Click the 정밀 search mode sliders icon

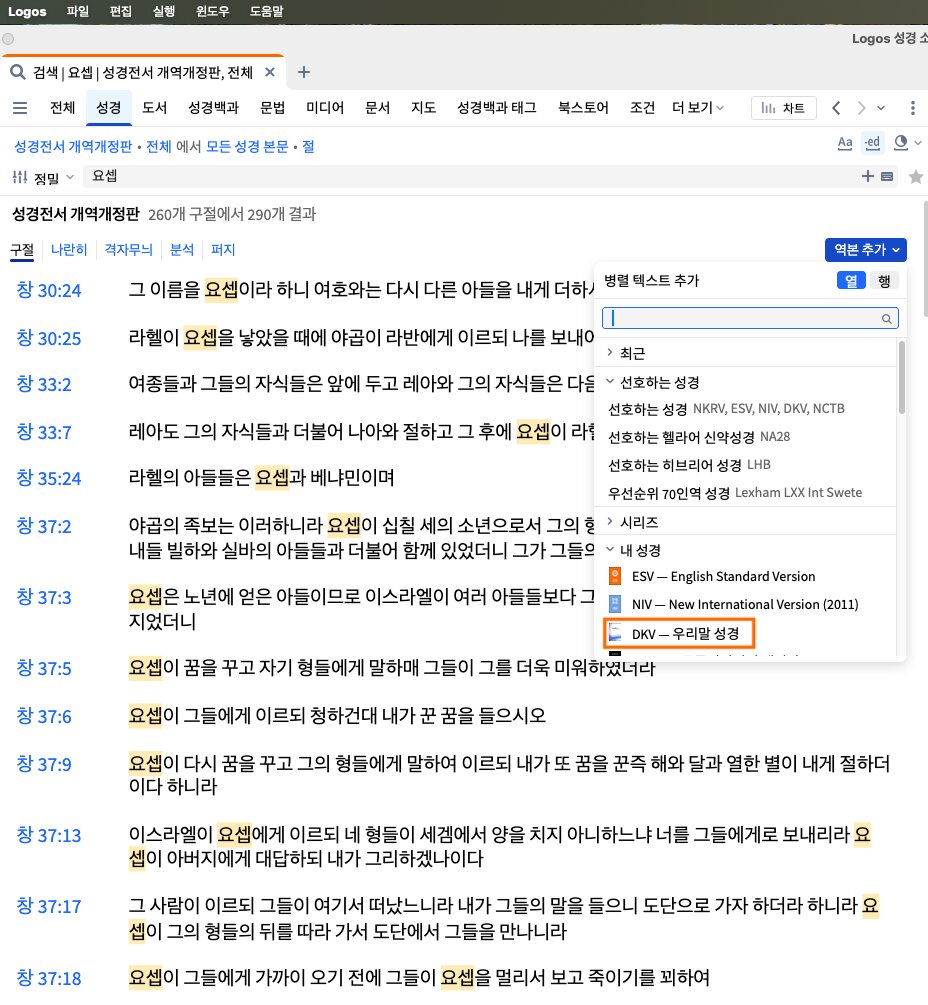tap(20, 177)
